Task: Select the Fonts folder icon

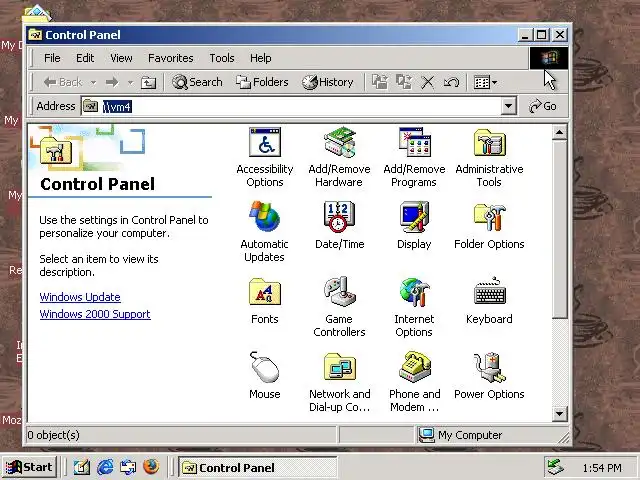Action: click(264, 301)
